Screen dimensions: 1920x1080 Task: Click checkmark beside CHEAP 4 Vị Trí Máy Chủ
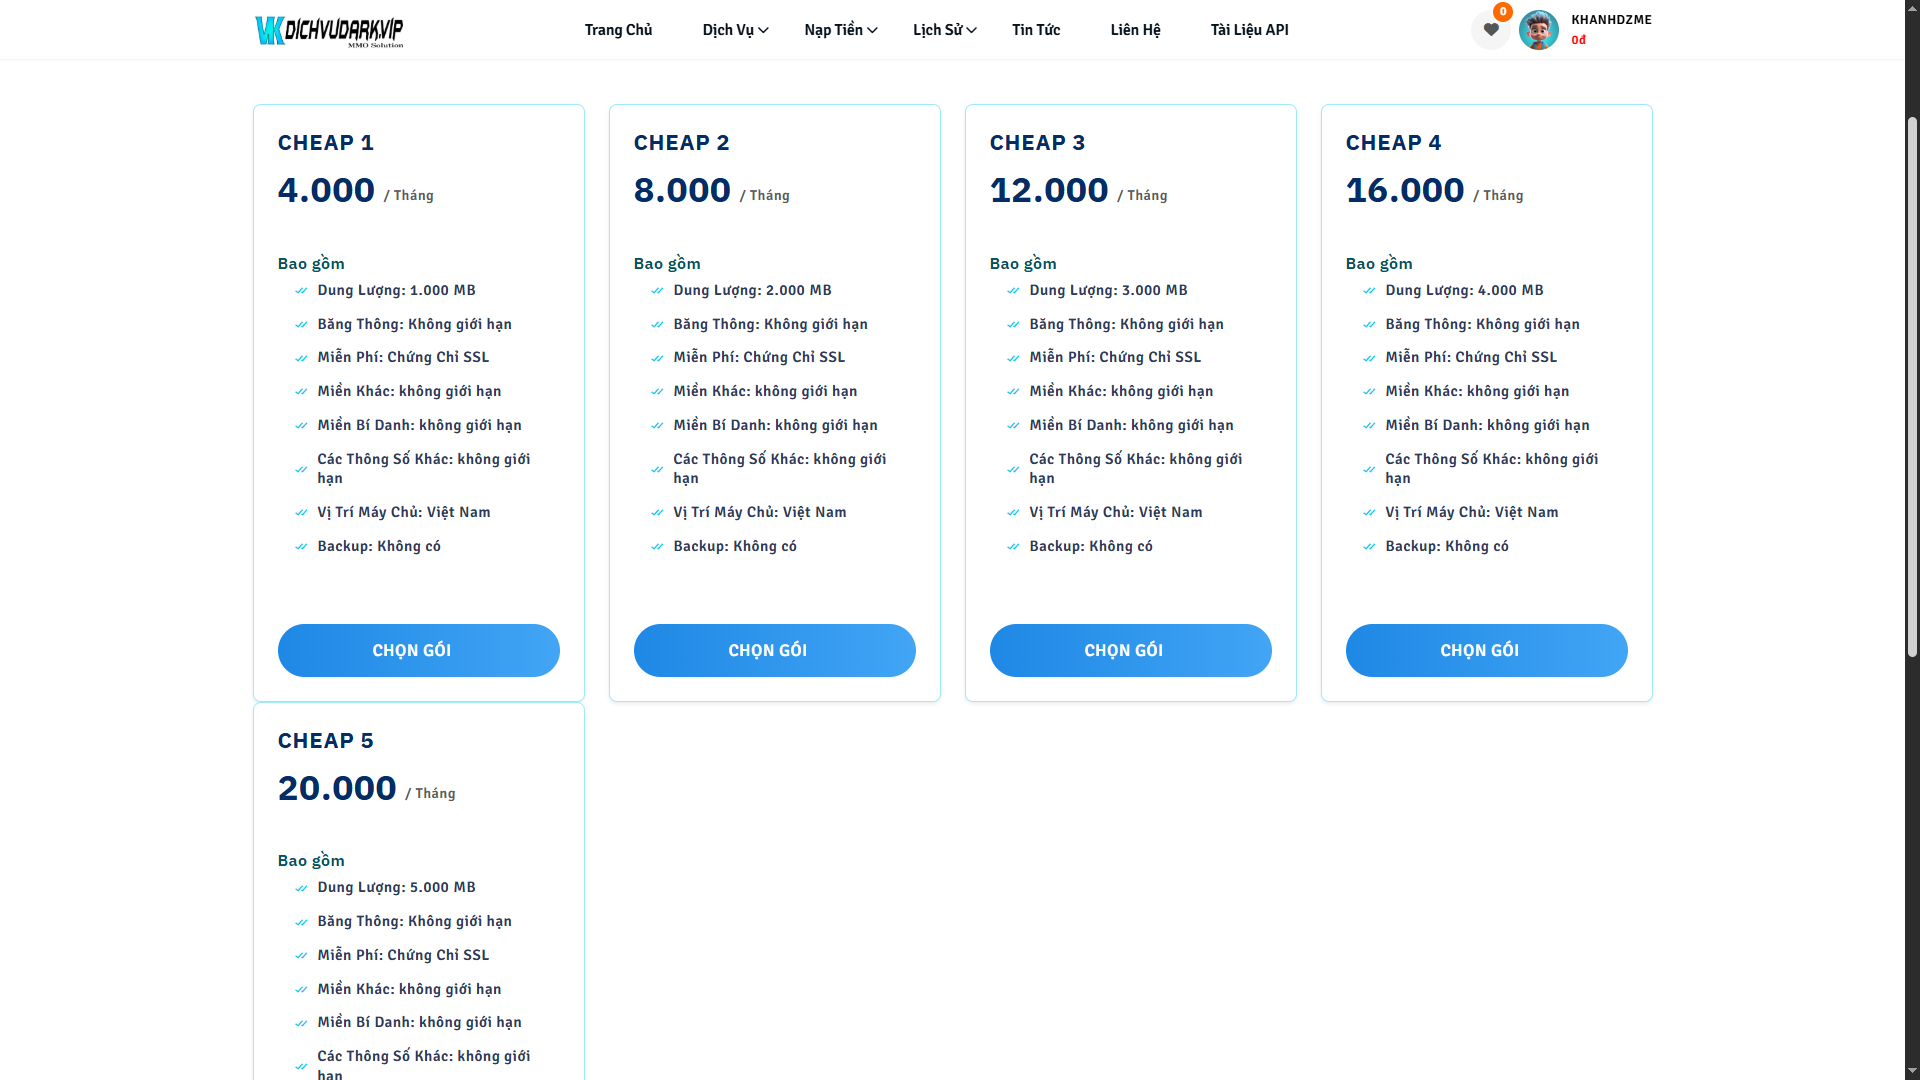coord(1369,513)
